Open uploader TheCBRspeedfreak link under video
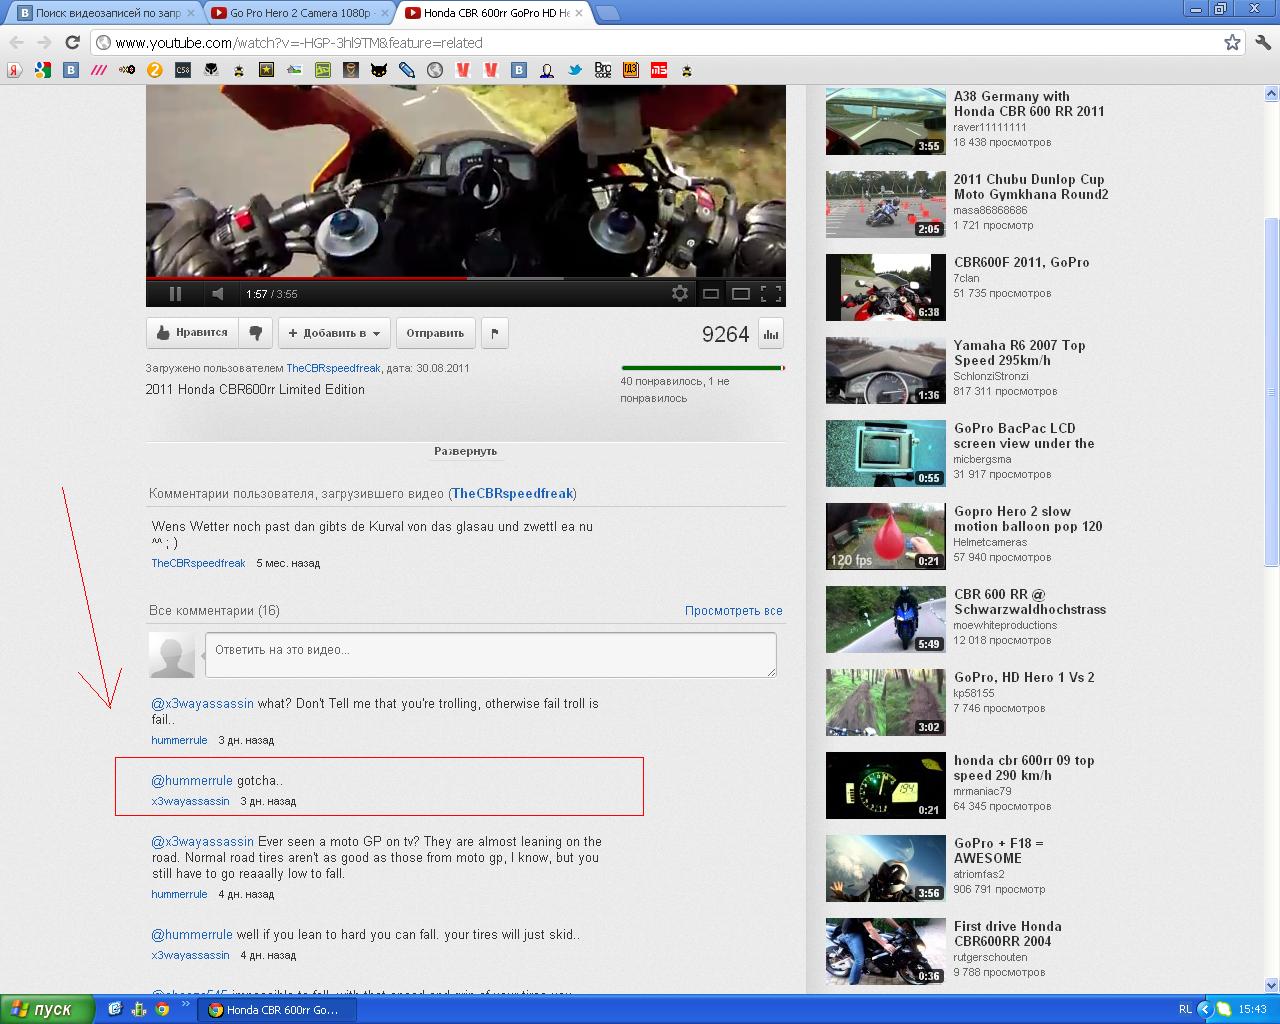This screenshot has height=1024, width=1280. tap(334, 368)
